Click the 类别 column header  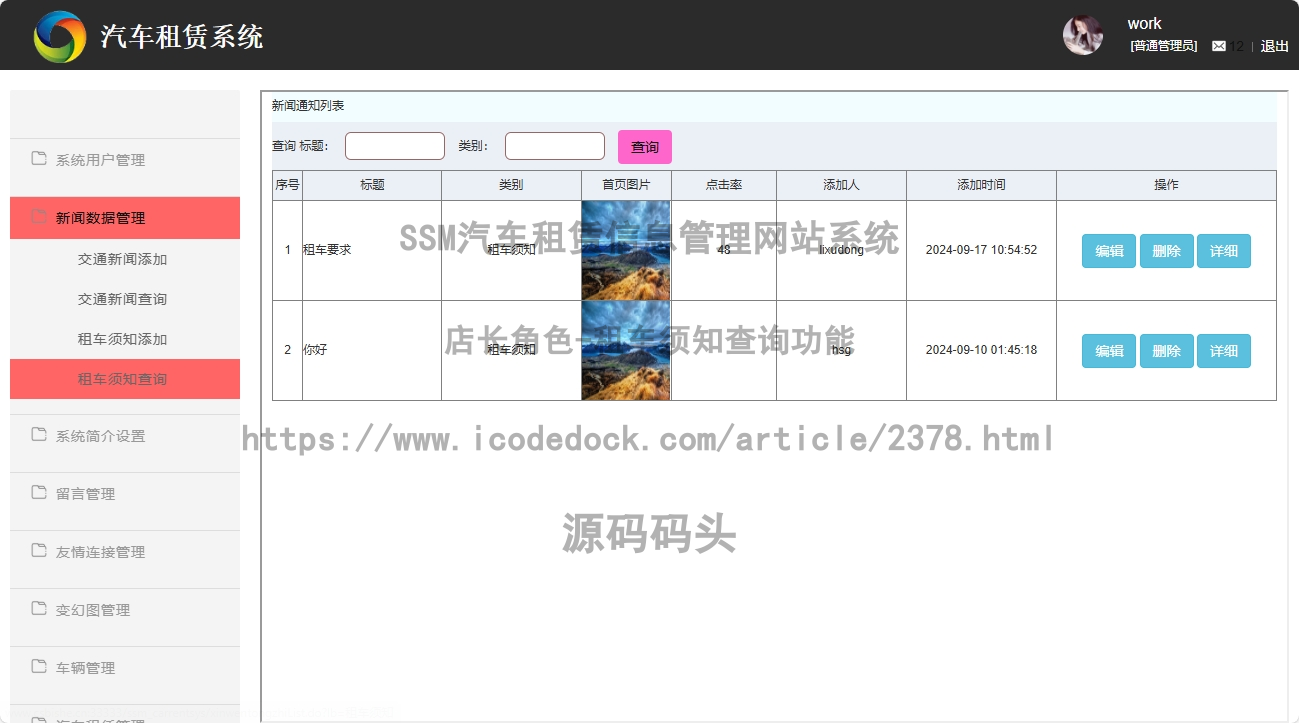(511, 185)
